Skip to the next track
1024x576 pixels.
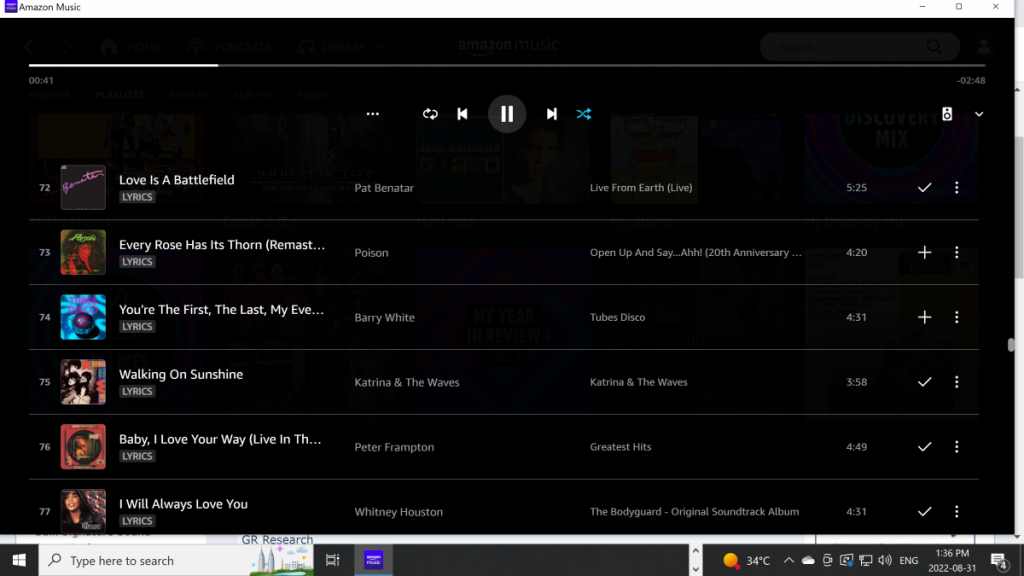point(551,114)
